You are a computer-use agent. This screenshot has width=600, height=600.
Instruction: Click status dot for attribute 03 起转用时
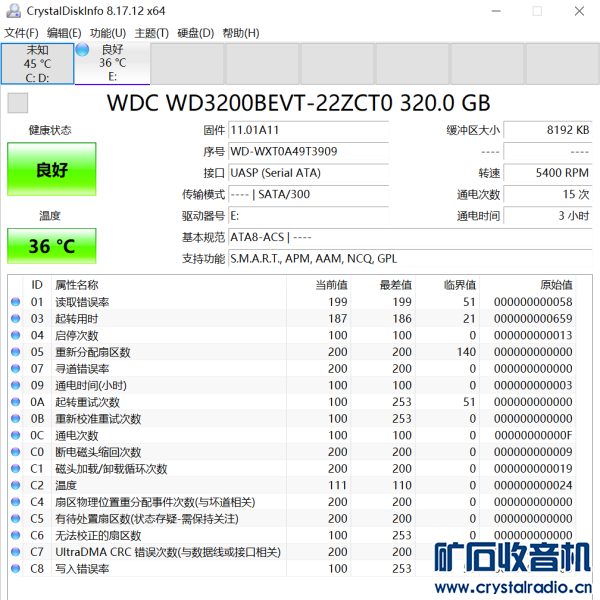coord(15,318)
